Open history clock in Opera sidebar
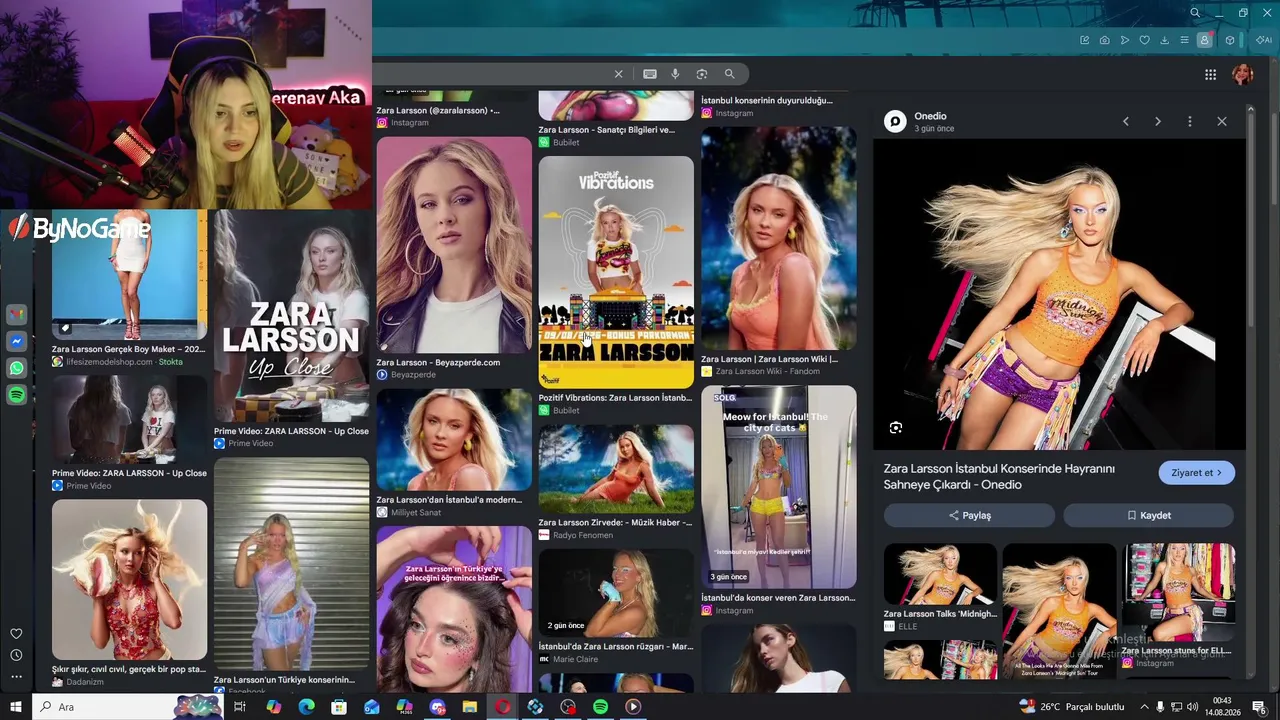 click(x=16, y=655)
